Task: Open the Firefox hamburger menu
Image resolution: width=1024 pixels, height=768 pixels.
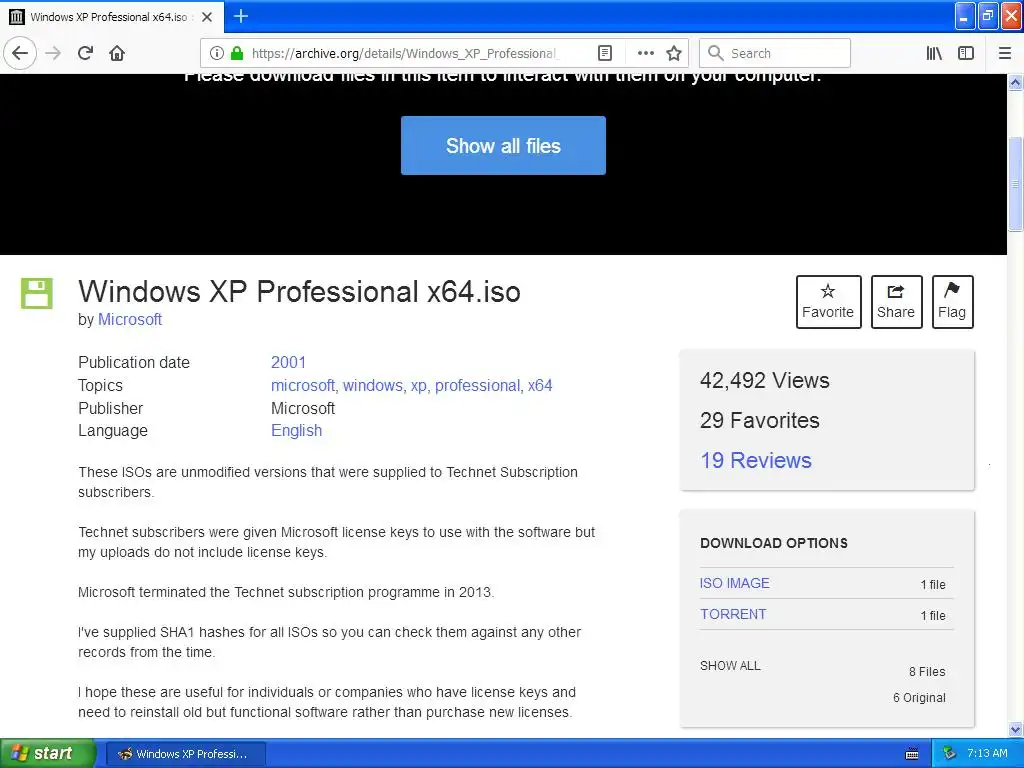Action: coord(1005,53)
